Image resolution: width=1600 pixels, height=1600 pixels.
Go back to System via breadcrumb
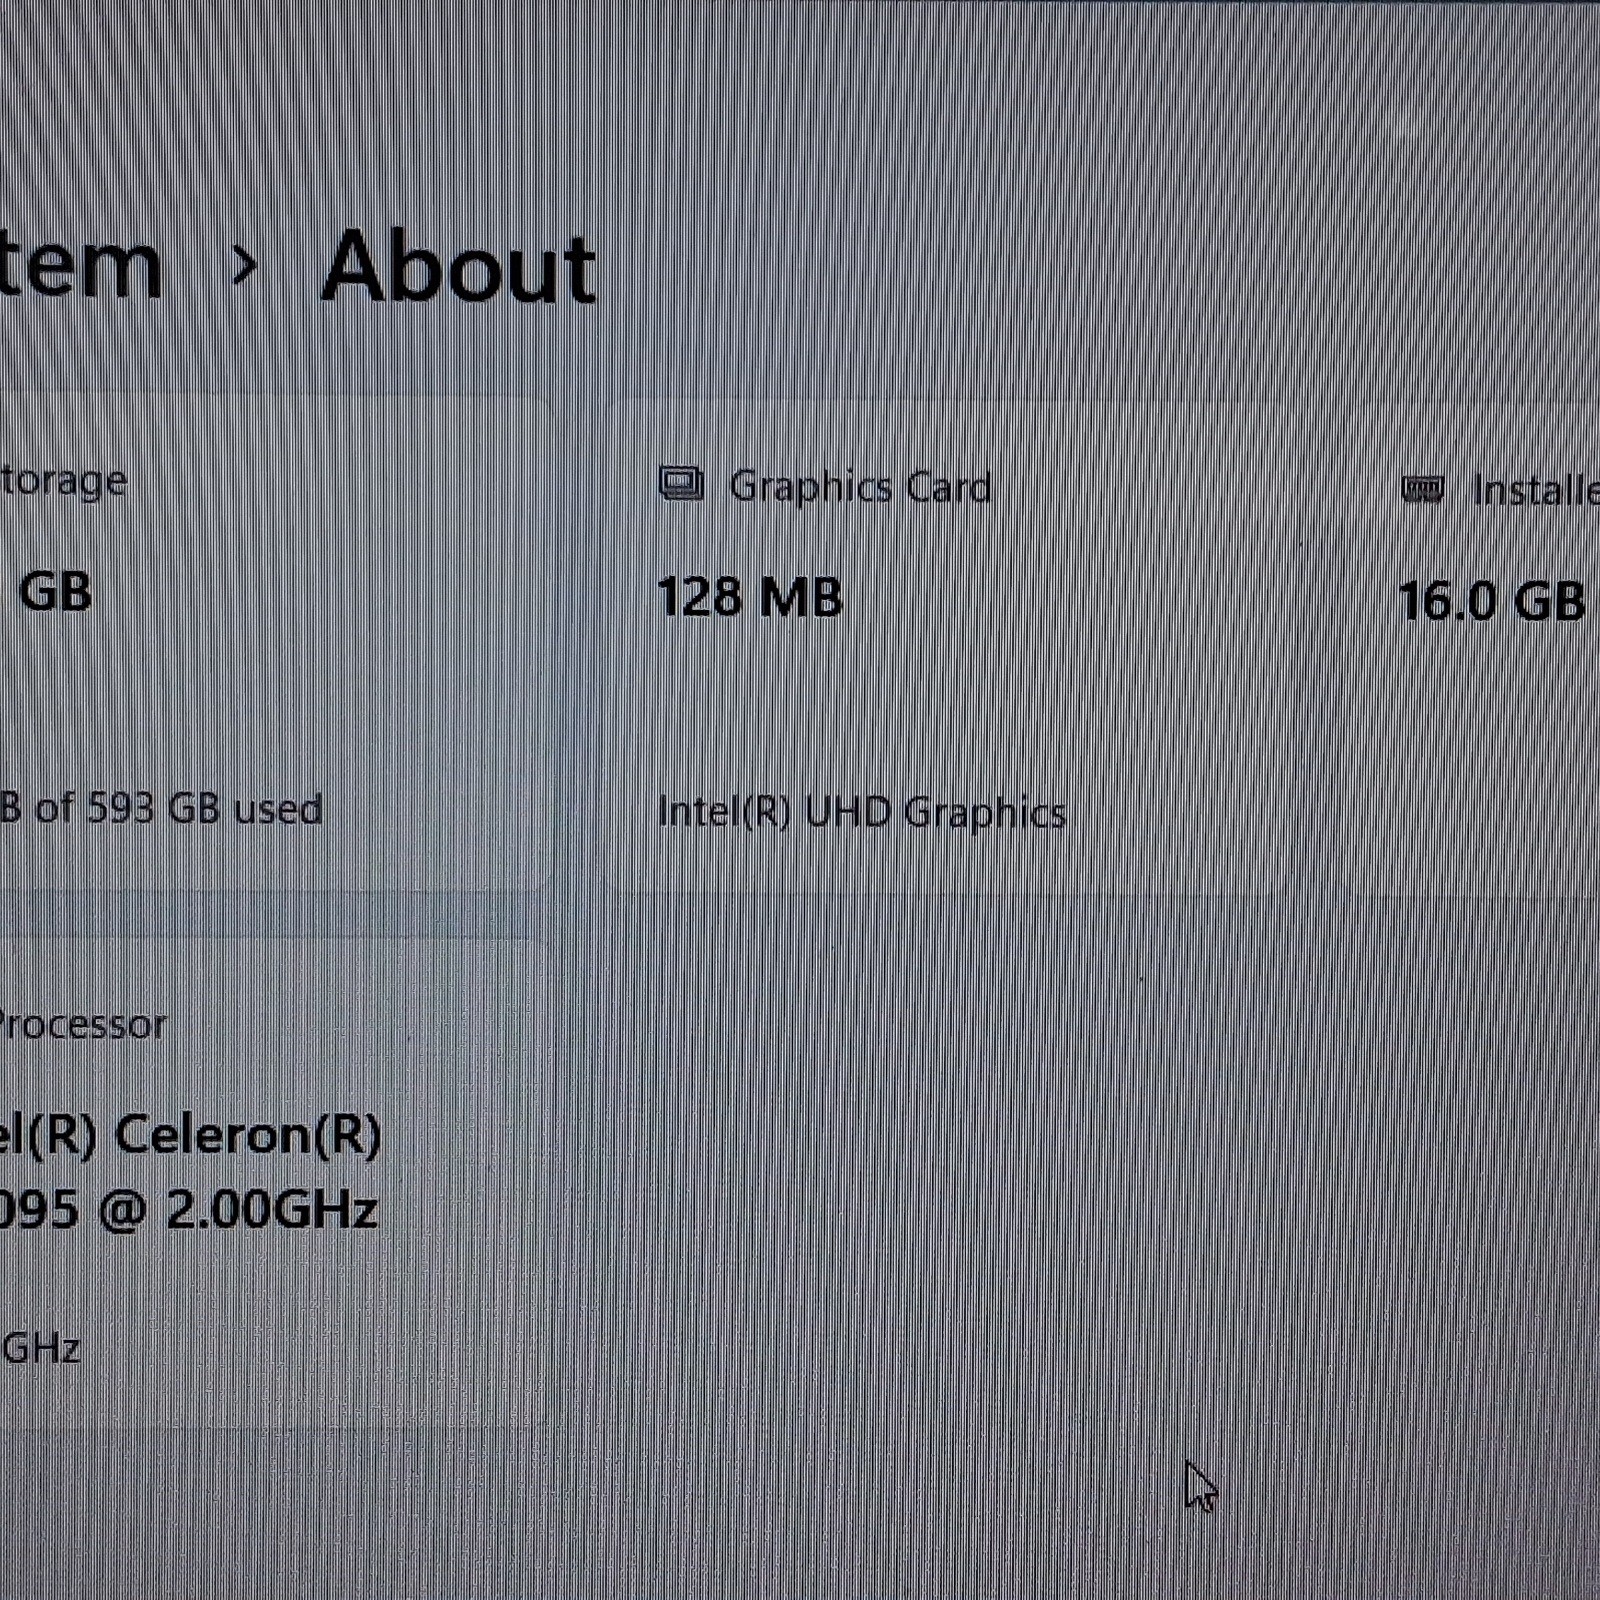[80, 267]
